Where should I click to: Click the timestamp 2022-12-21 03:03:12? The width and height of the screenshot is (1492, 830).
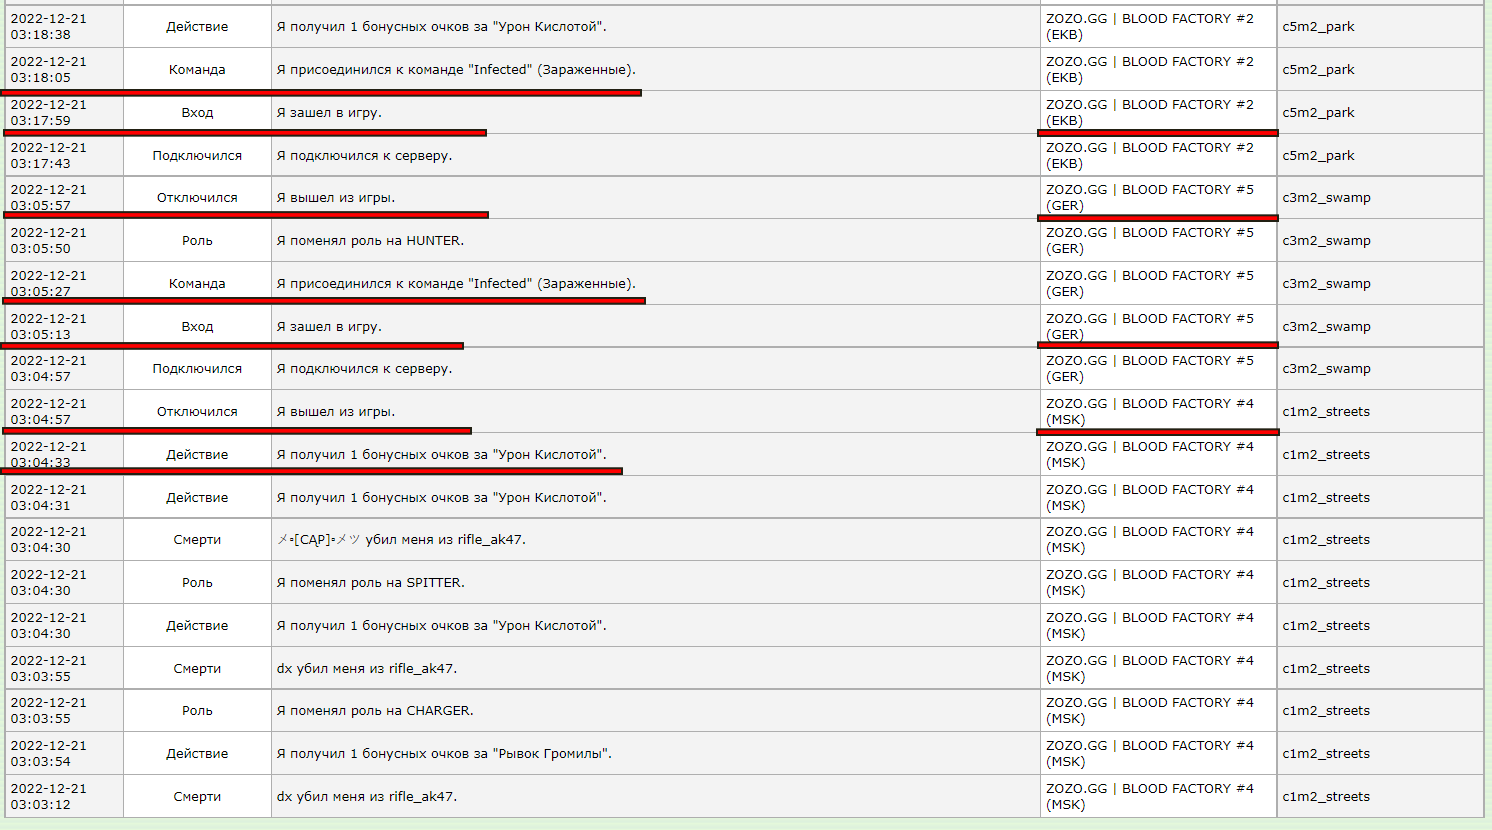tap(49, 797)
